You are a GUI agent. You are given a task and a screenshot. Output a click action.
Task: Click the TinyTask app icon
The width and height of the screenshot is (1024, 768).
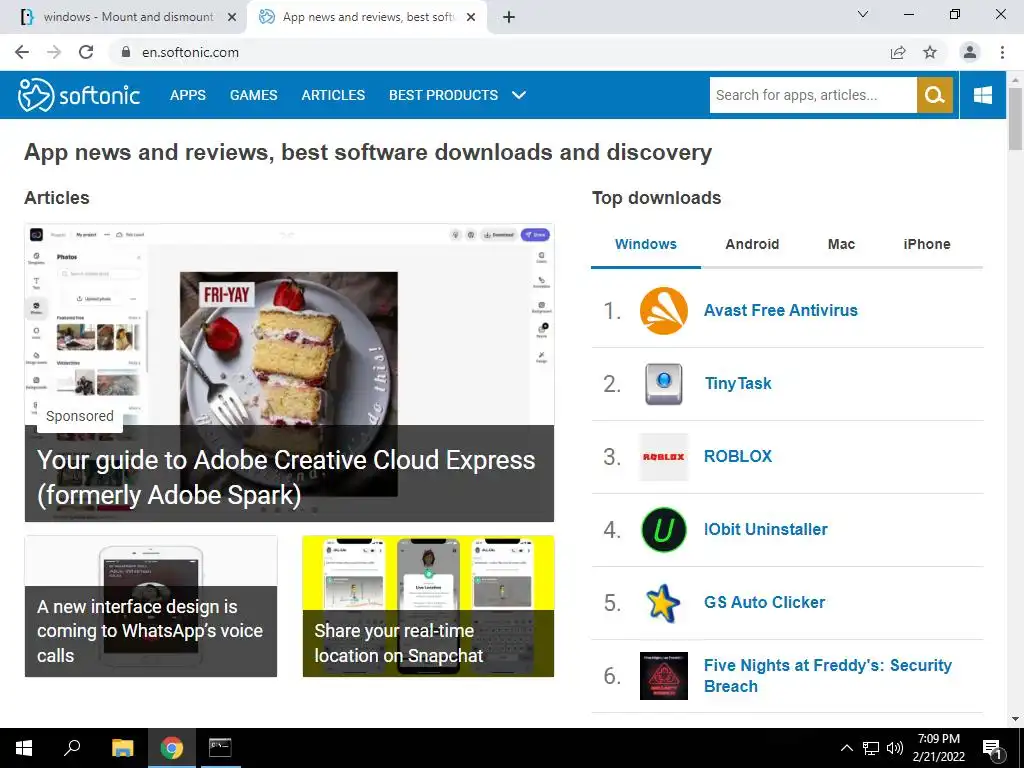click(664, 384)
